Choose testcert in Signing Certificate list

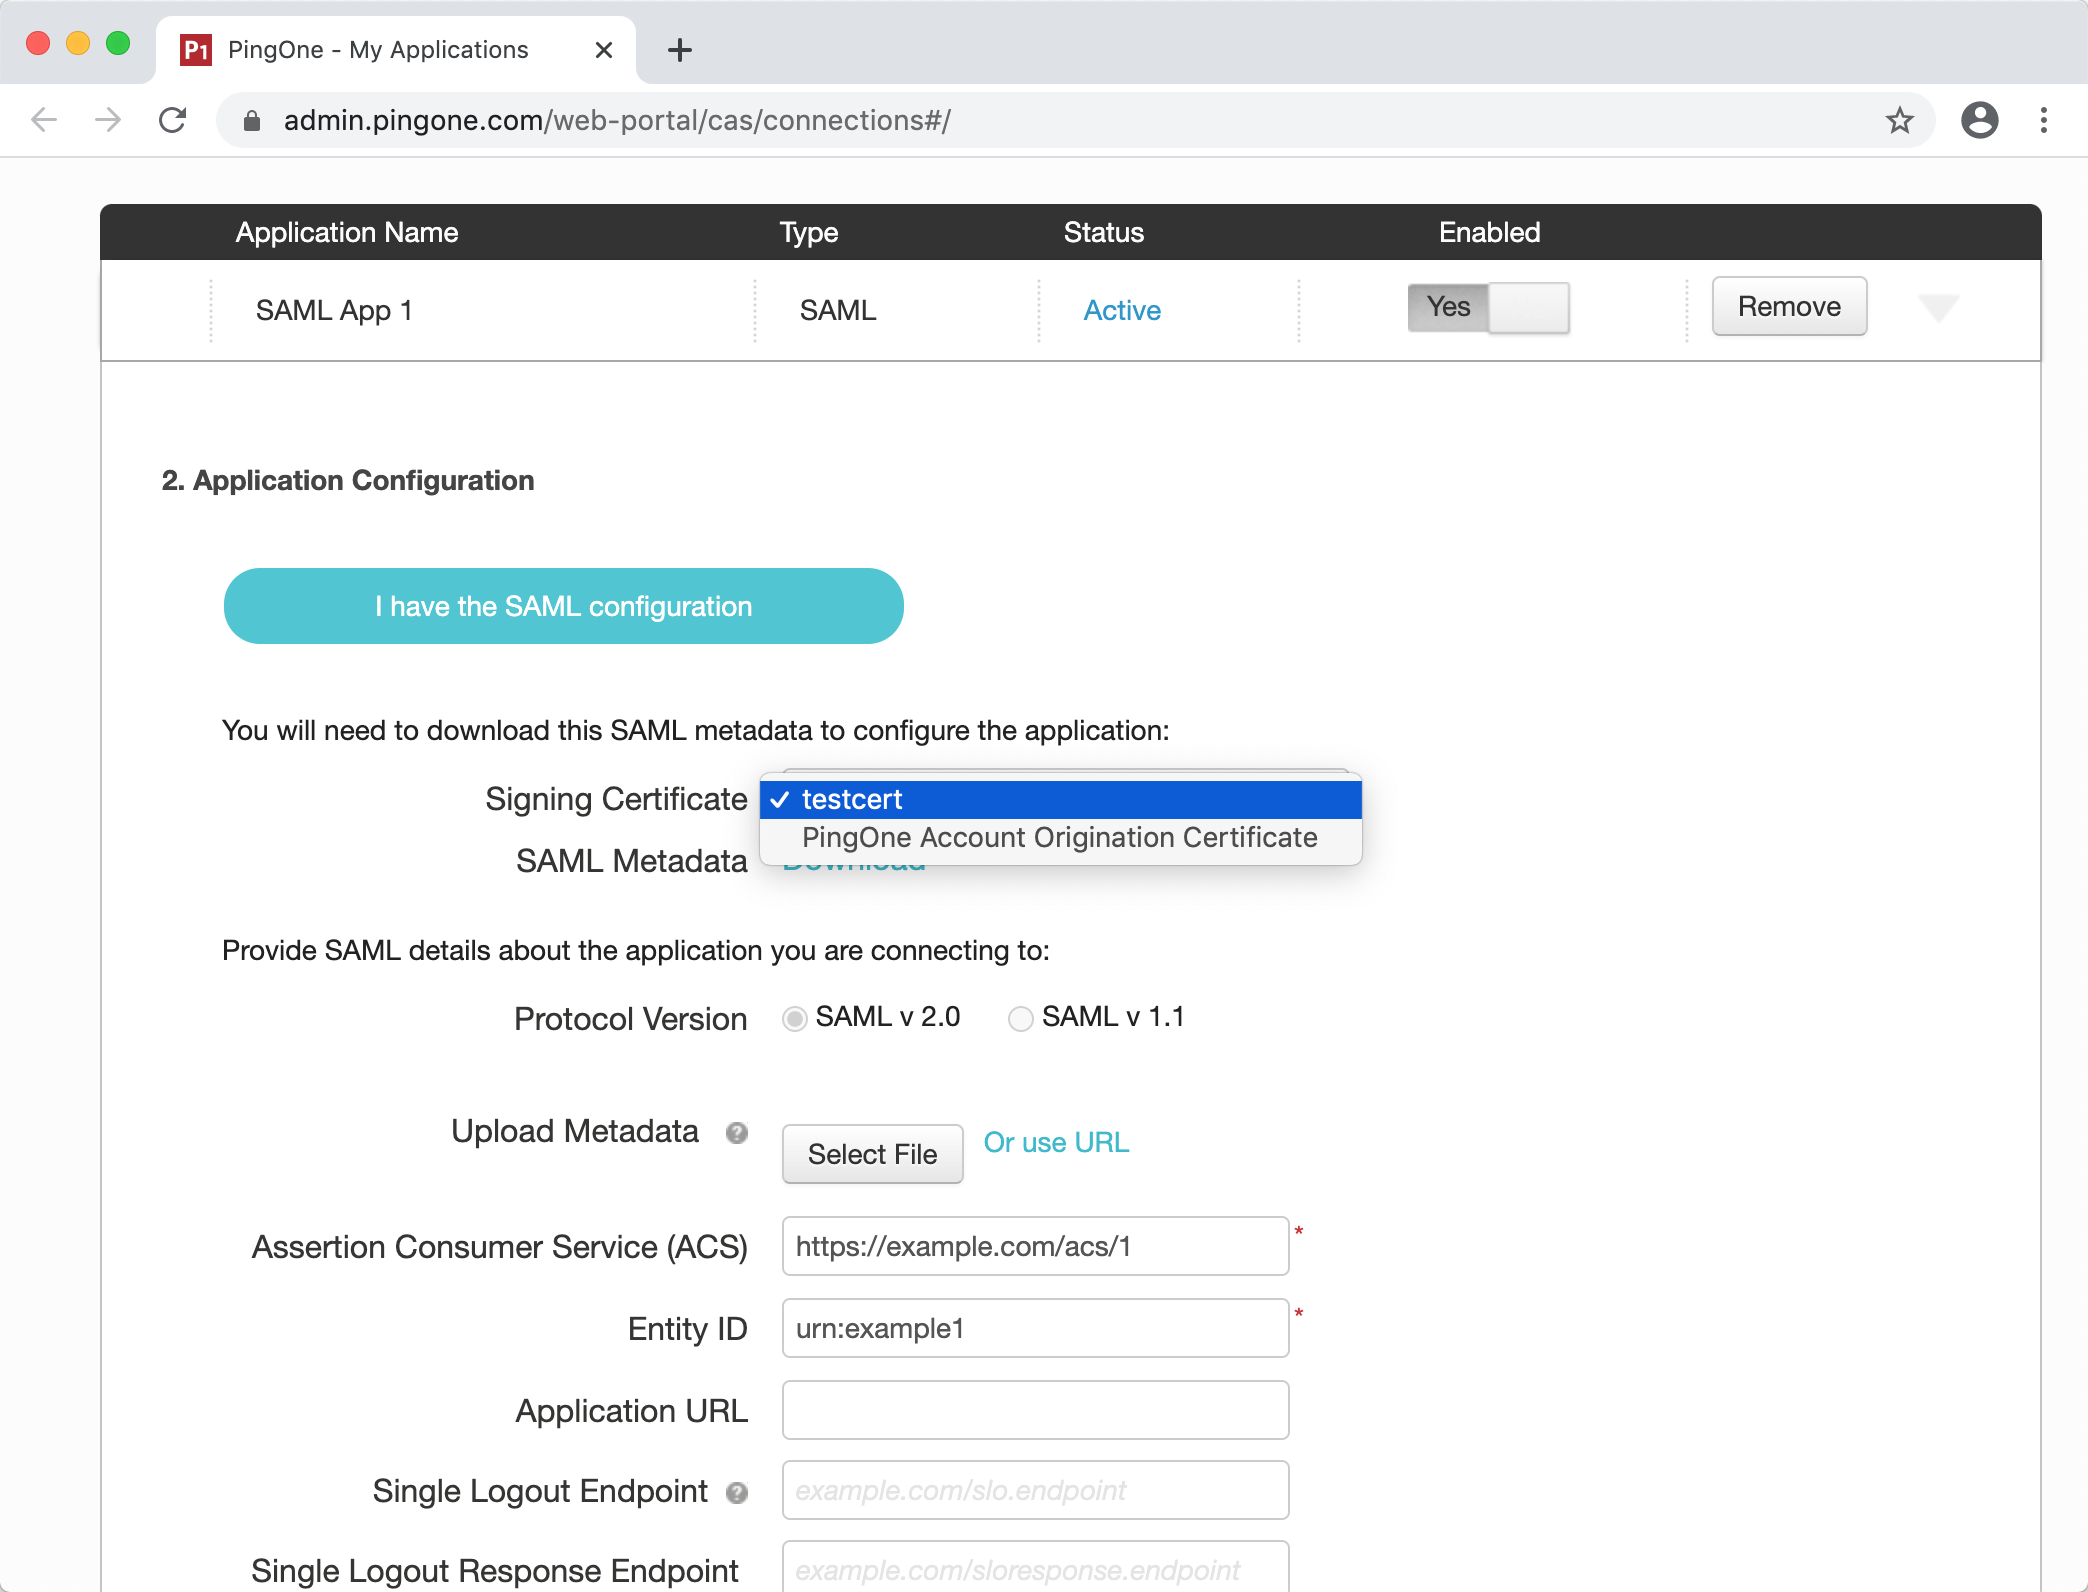point(1060,800)
